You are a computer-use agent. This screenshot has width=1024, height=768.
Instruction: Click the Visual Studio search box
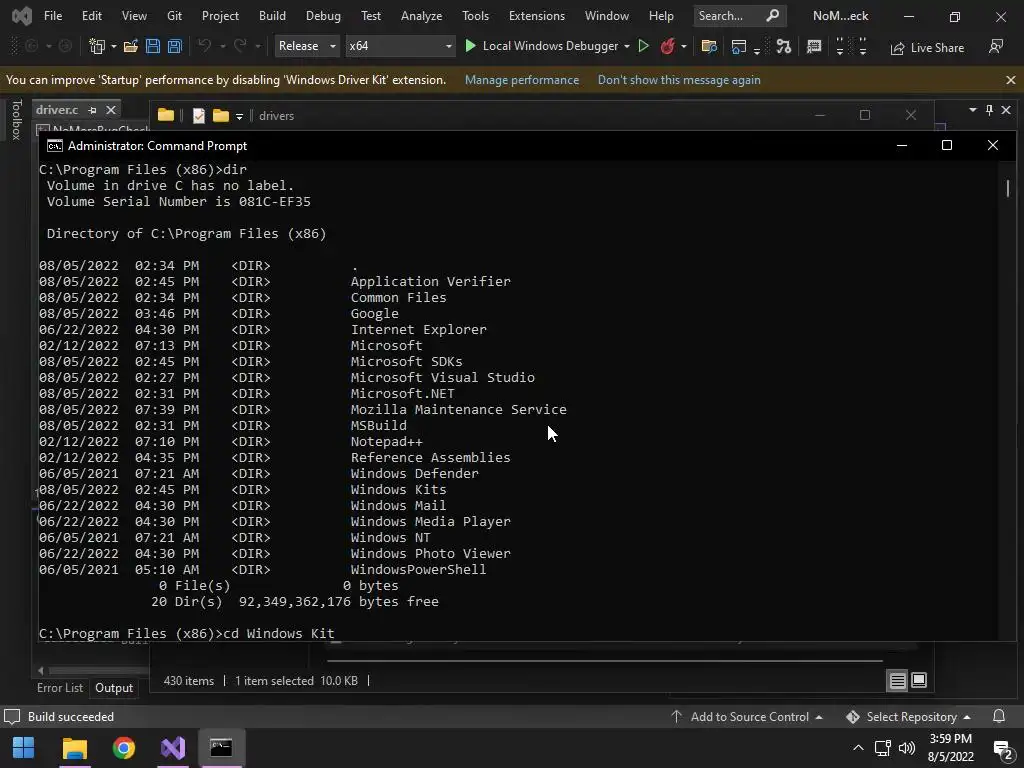point(739,16)
